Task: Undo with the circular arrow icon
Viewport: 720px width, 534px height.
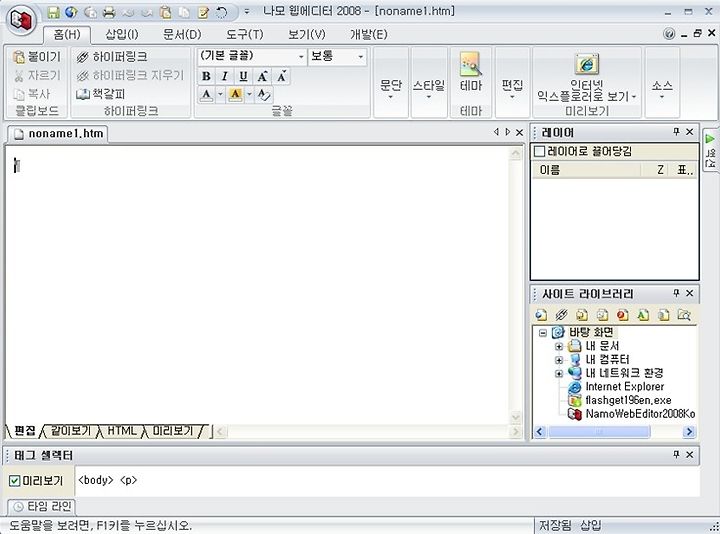Action: (222, 12)
